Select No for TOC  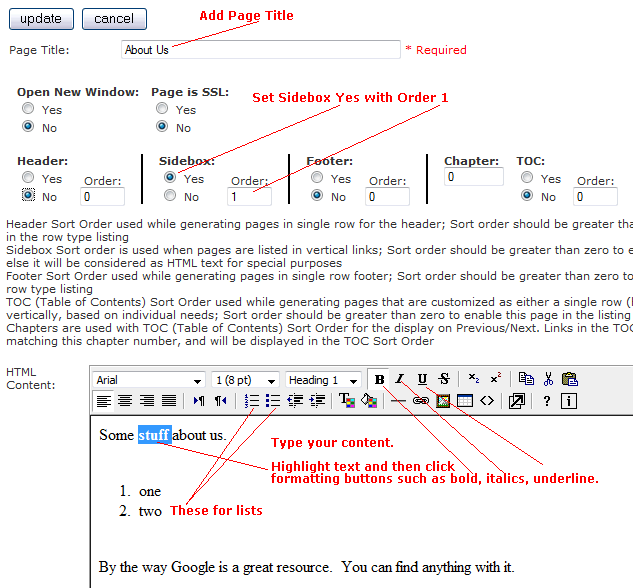pyautogui.click(x=527, y=195)
